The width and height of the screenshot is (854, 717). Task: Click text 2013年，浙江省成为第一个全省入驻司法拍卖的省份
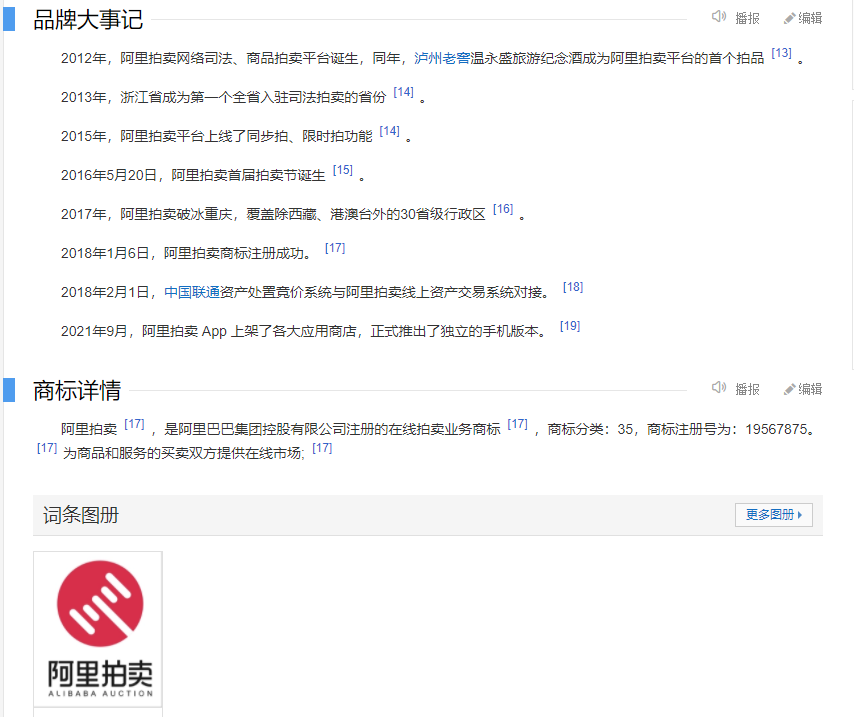[223, 98]
